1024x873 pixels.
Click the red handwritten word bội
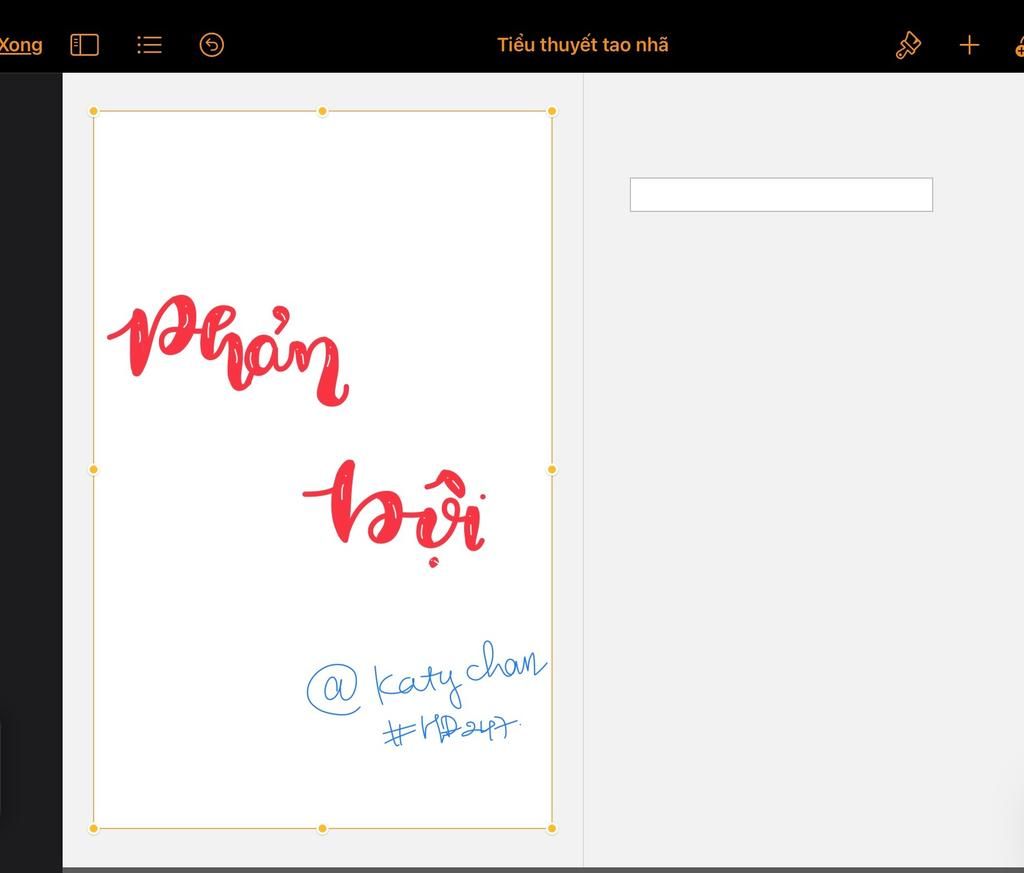(x=395, y=513)
